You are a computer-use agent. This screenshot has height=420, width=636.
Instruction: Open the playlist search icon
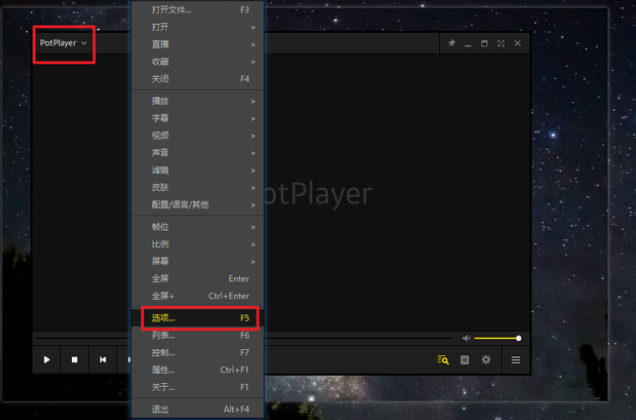(443, 359)
